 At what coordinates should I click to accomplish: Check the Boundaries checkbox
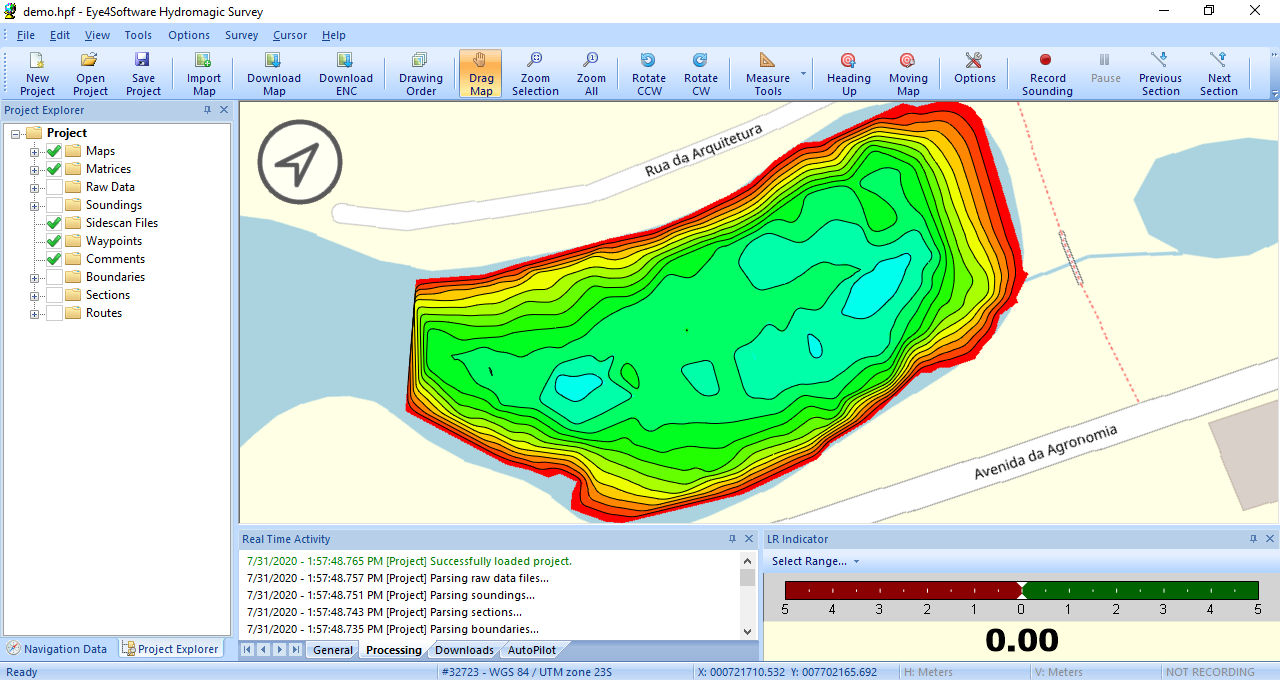(54, 277)
